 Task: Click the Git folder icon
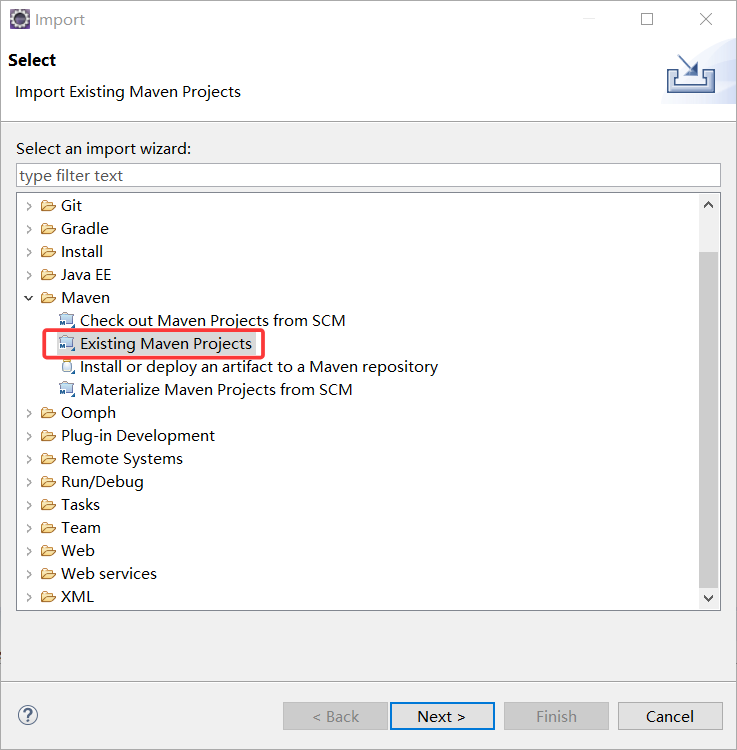[x=48, y=206]
